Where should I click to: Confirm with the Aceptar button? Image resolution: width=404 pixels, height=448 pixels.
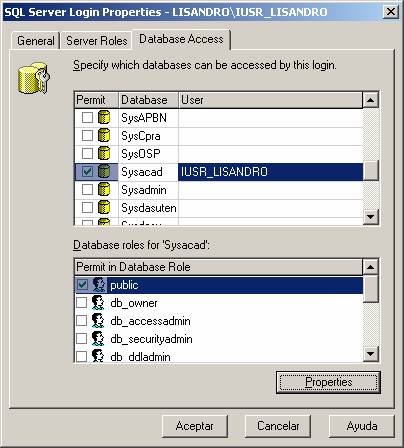click(195, 426)
